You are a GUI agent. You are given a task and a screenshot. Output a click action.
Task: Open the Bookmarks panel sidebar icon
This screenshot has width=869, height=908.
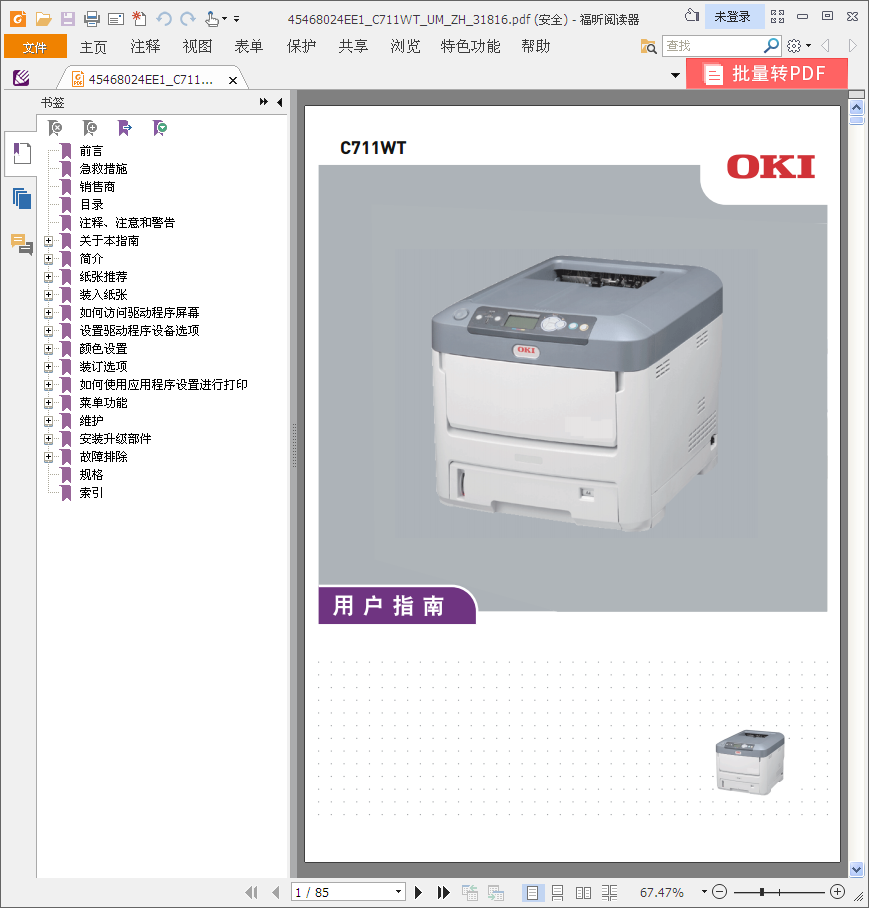click(x=22, y=153)
